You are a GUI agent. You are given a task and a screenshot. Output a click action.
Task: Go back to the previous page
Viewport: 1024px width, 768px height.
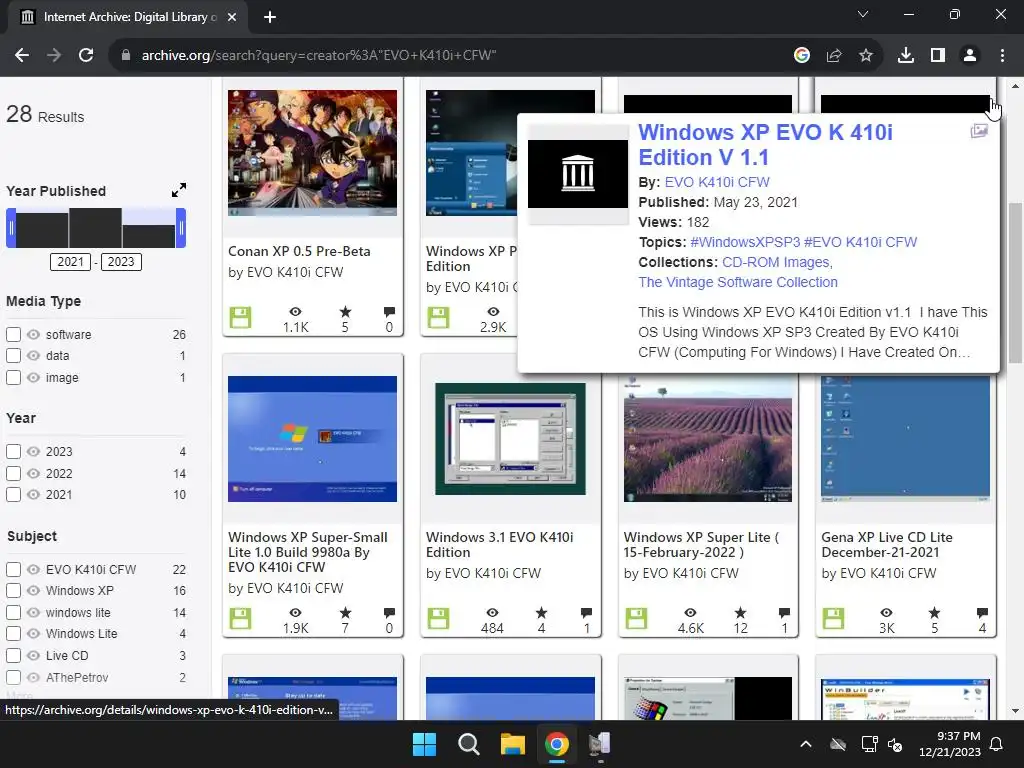pos(22,56)
